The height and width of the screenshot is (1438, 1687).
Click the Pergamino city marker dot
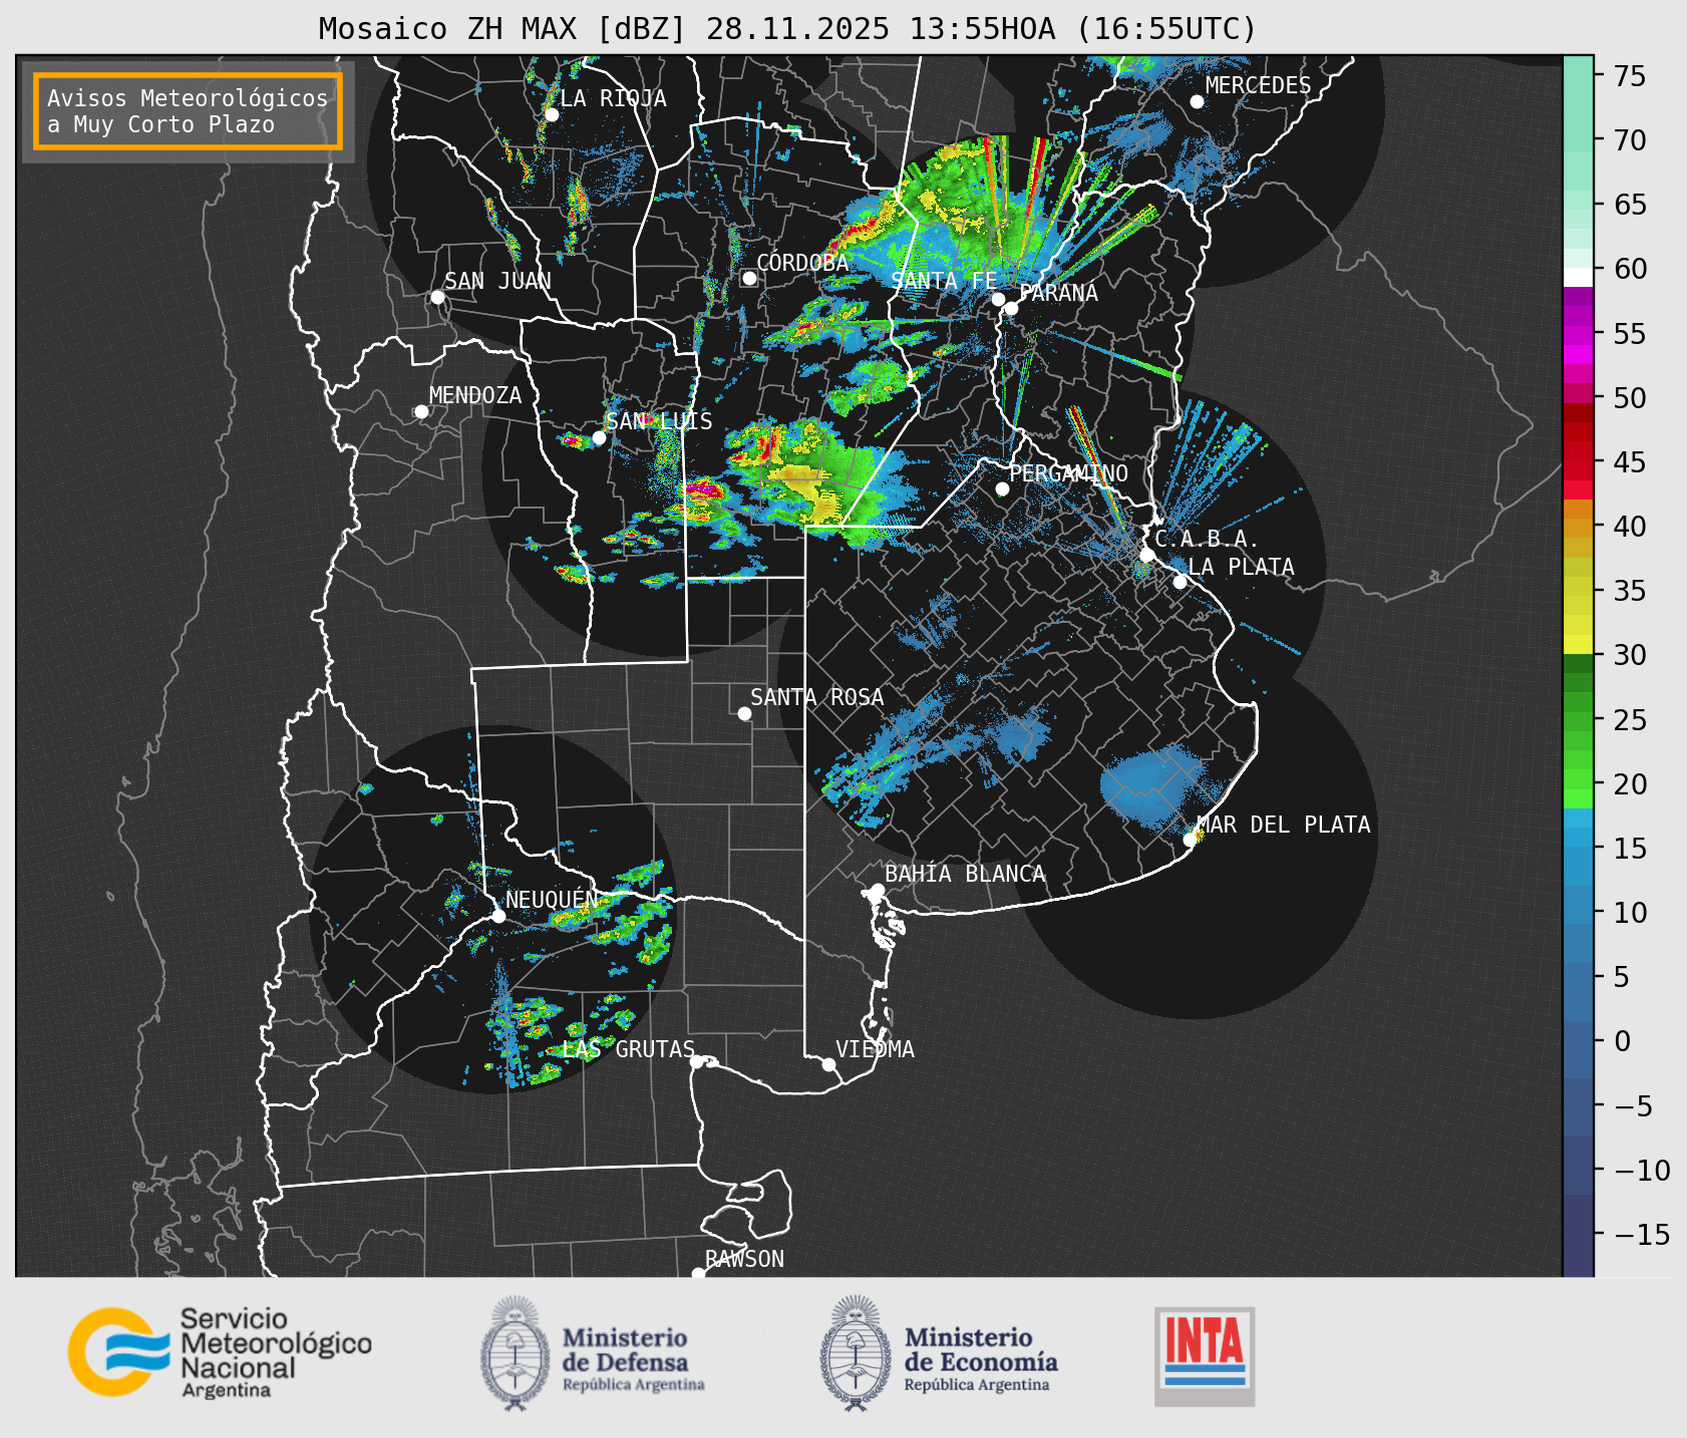point(1002,489)
